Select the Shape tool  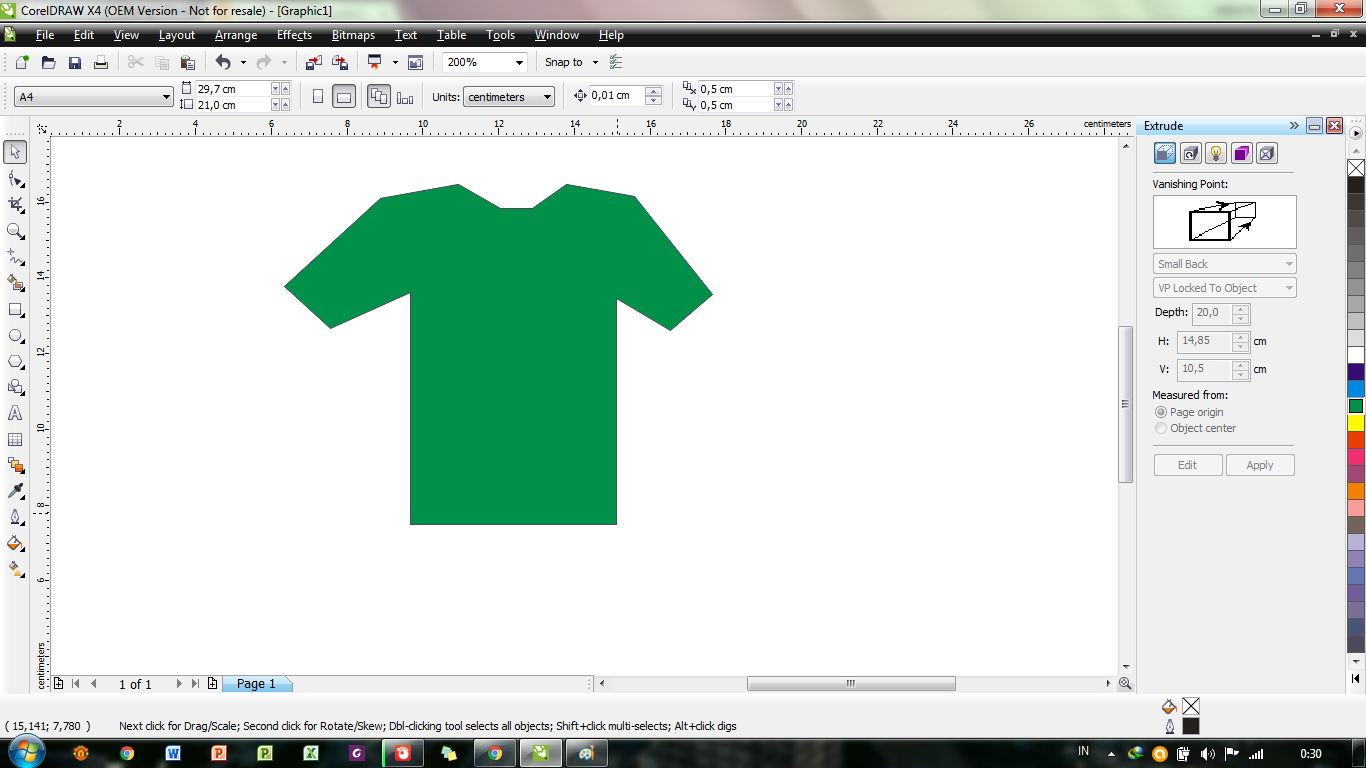pos(14,178)
